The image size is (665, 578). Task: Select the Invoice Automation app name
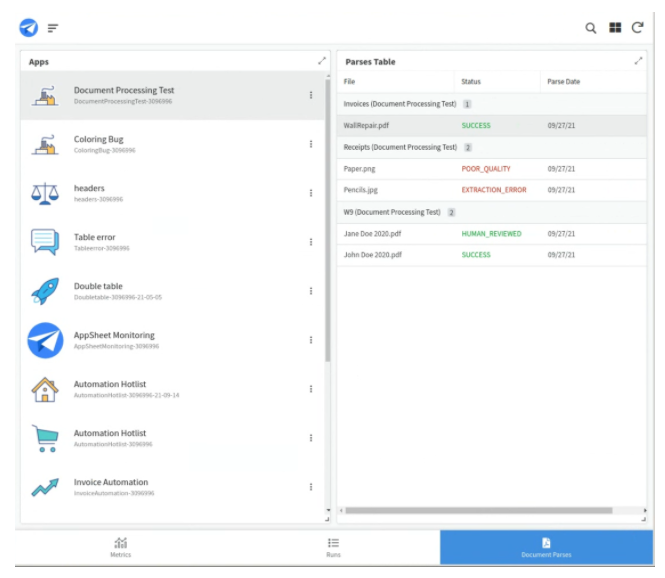pyautogui.click(x=111, y=482)
